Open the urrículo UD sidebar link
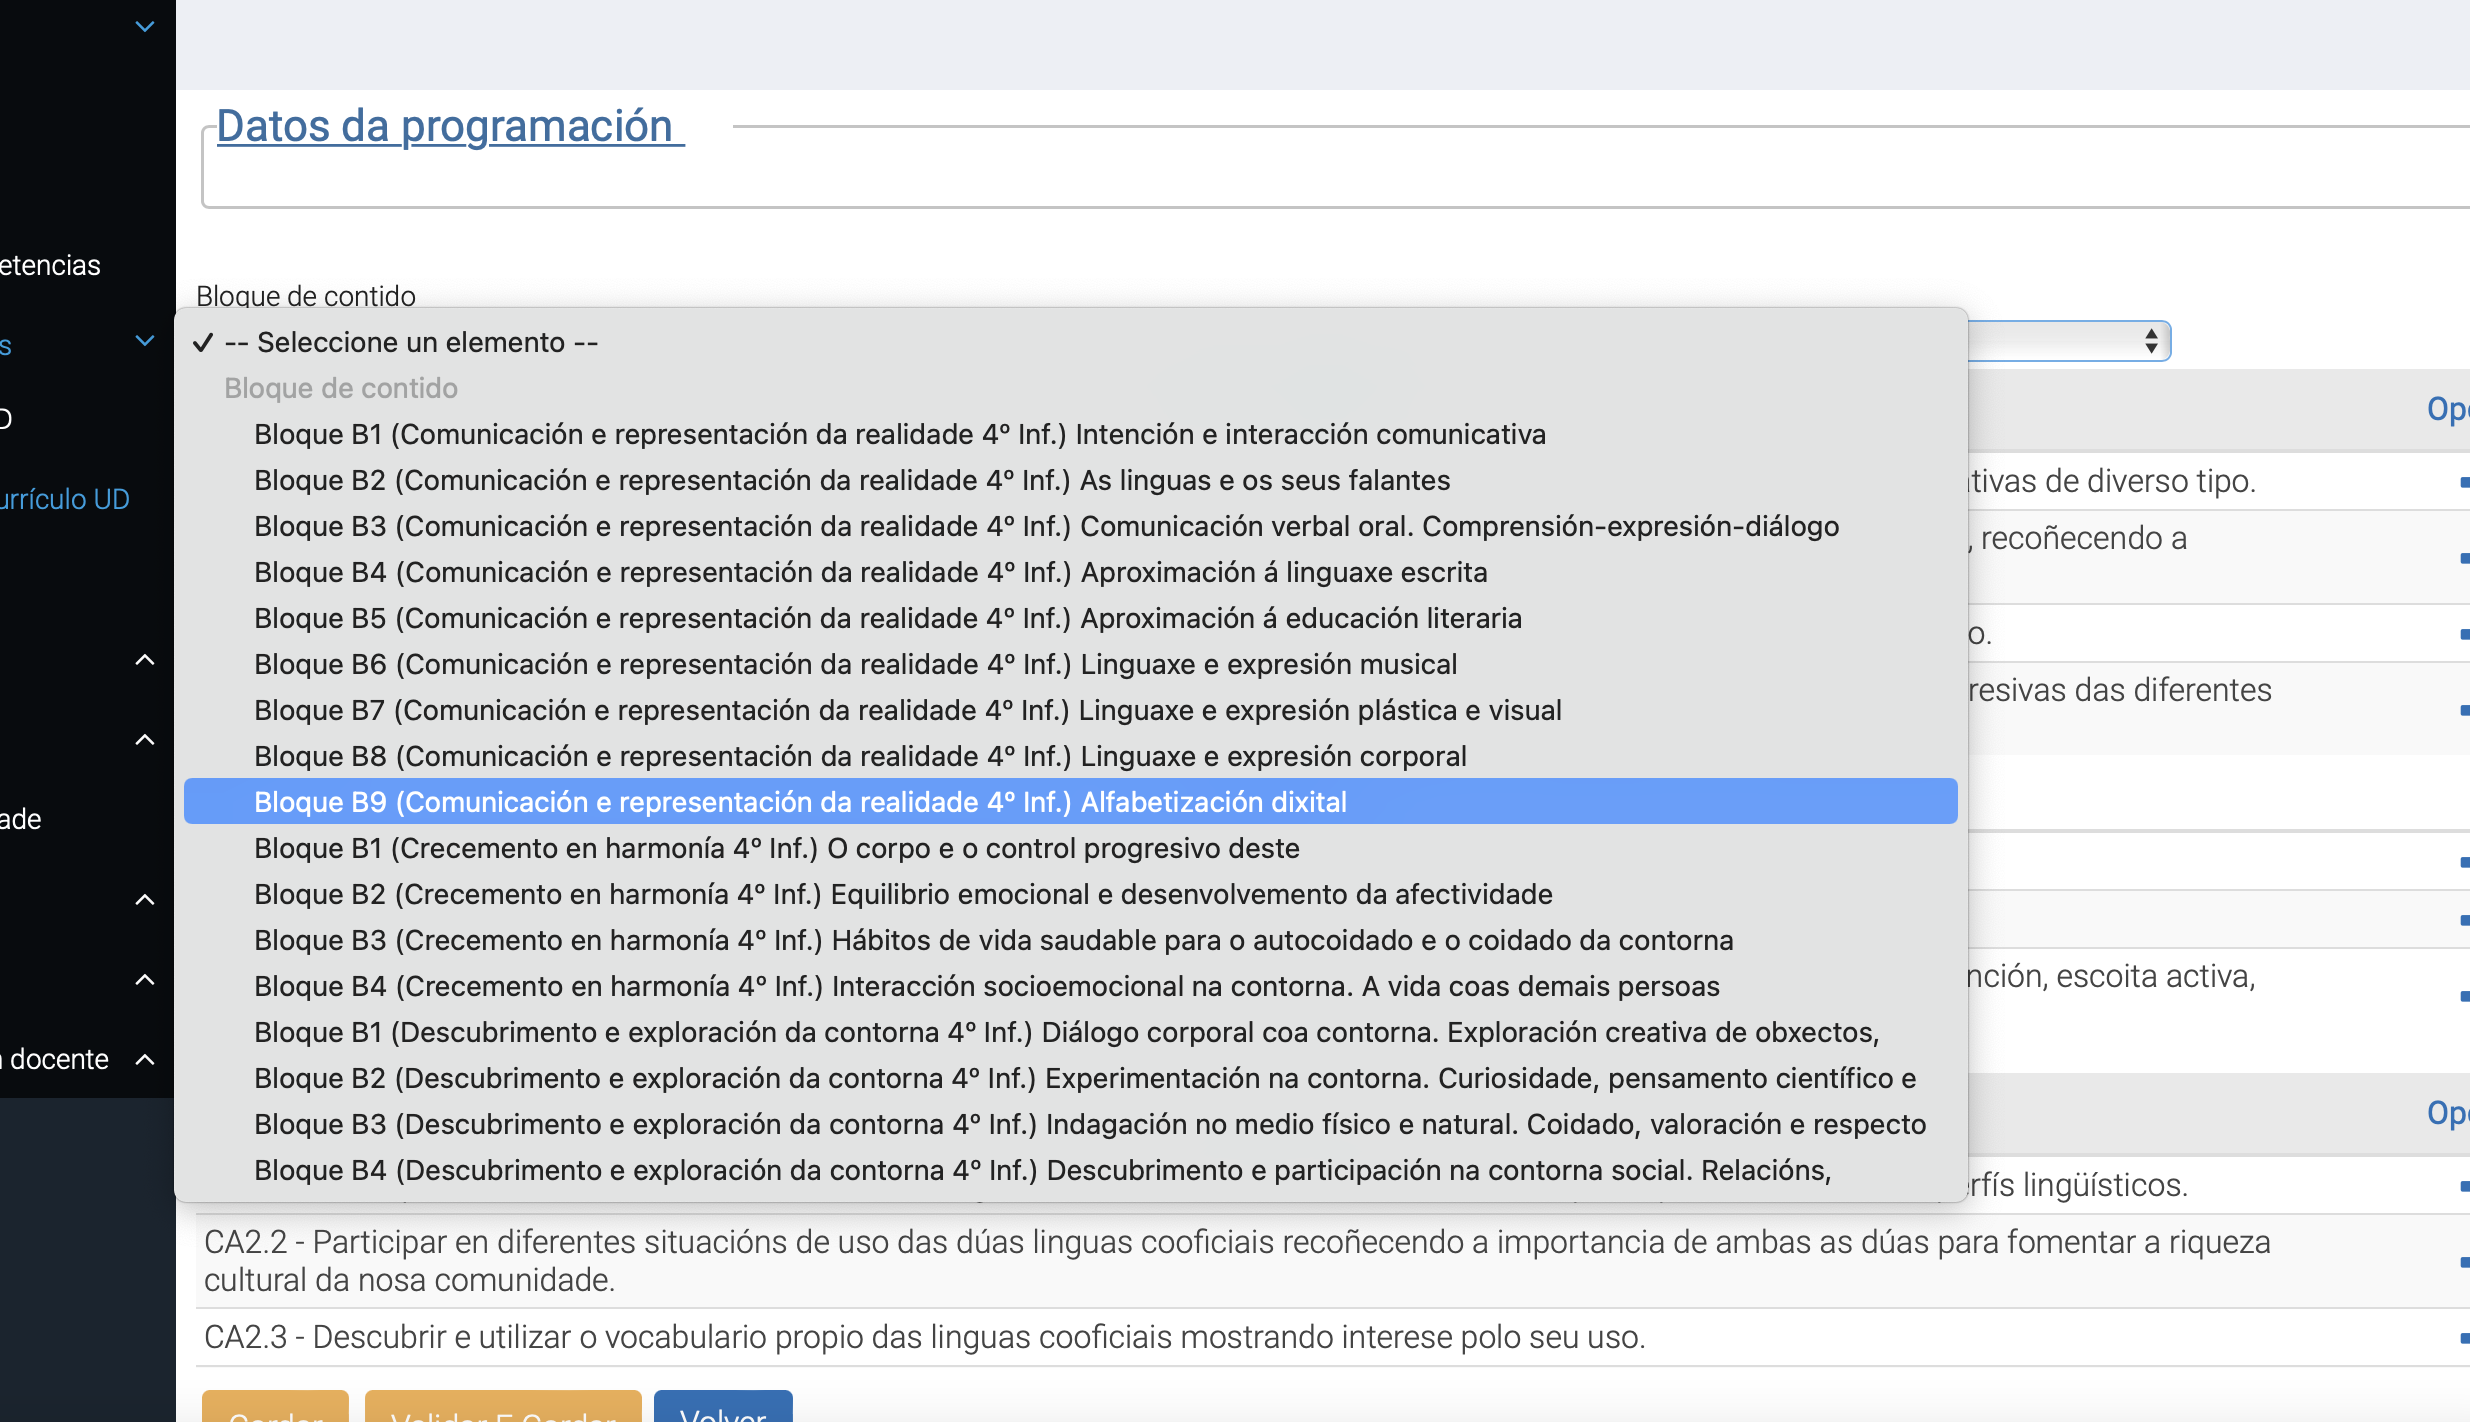This screenshot has width=2470, height=1422. tap(65, 499)
